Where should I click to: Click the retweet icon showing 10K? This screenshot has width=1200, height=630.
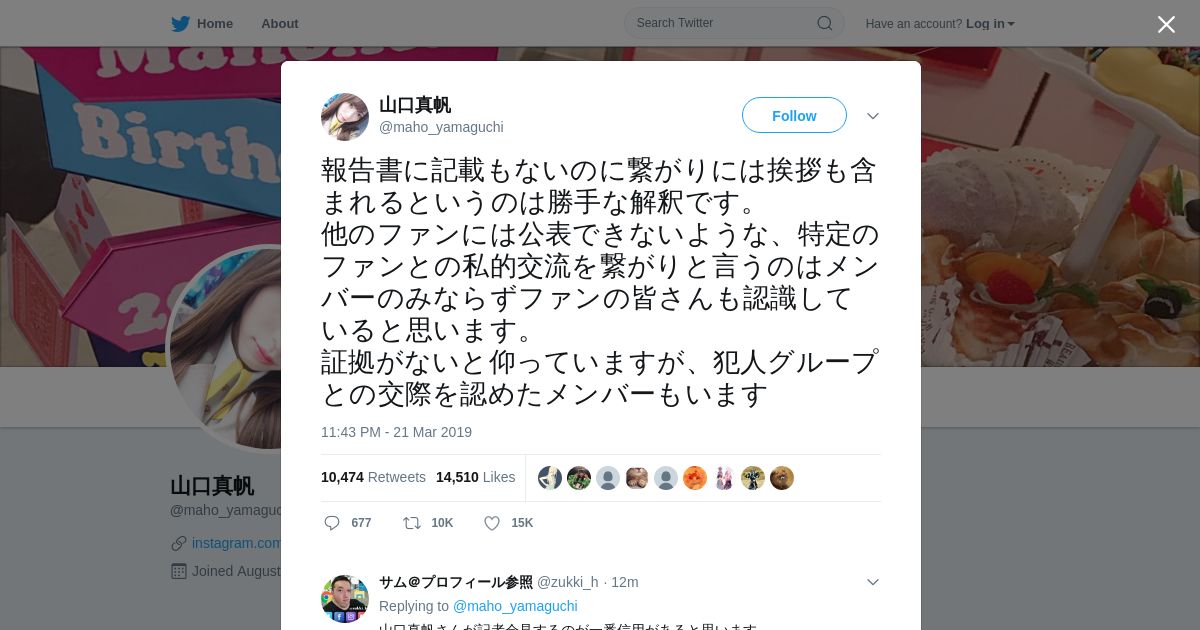pyautogui.click(x=411, y=523)
